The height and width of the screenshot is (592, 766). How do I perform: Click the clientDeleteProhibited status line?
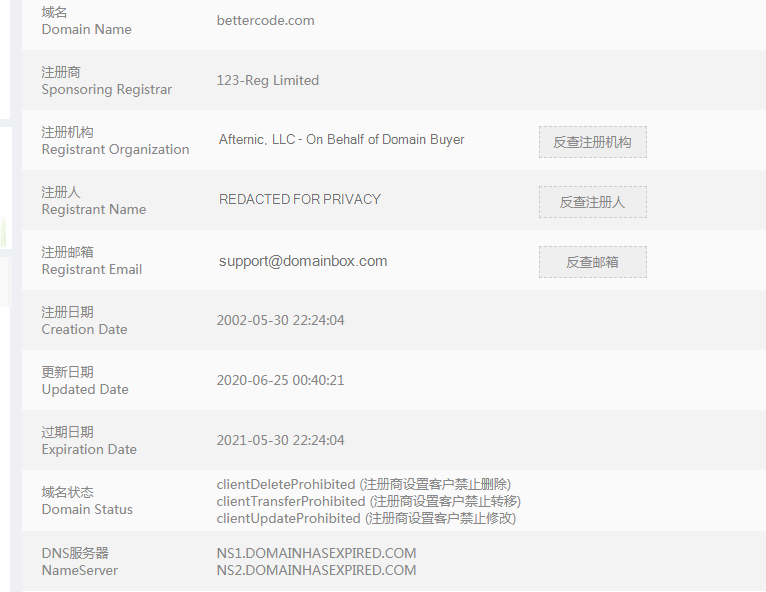363,484
